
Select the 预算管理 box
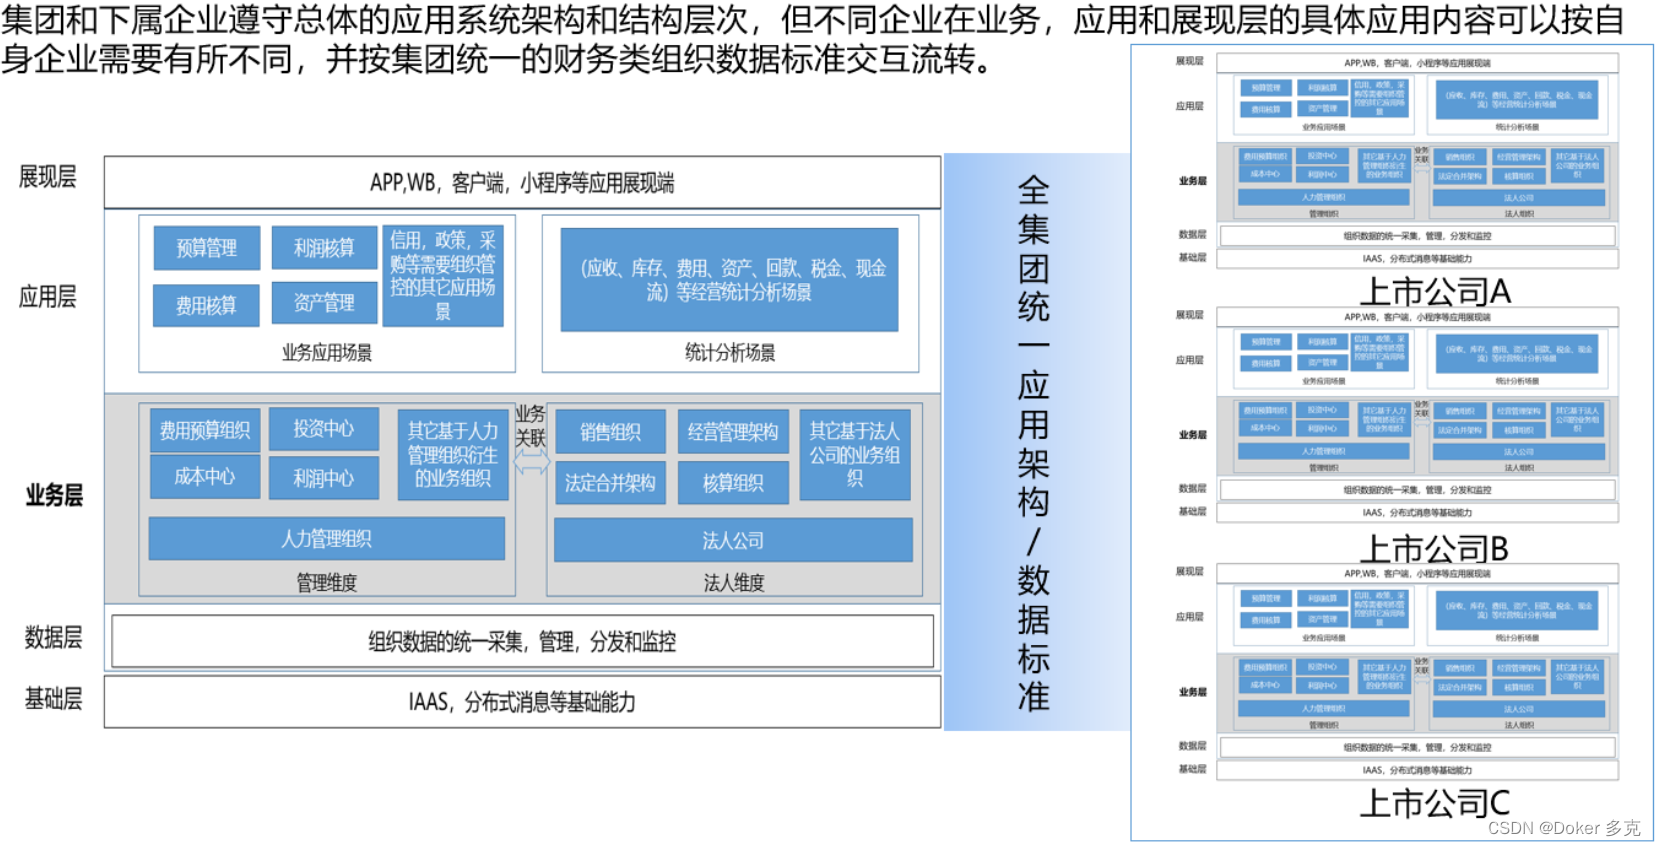tap(207, 248)
